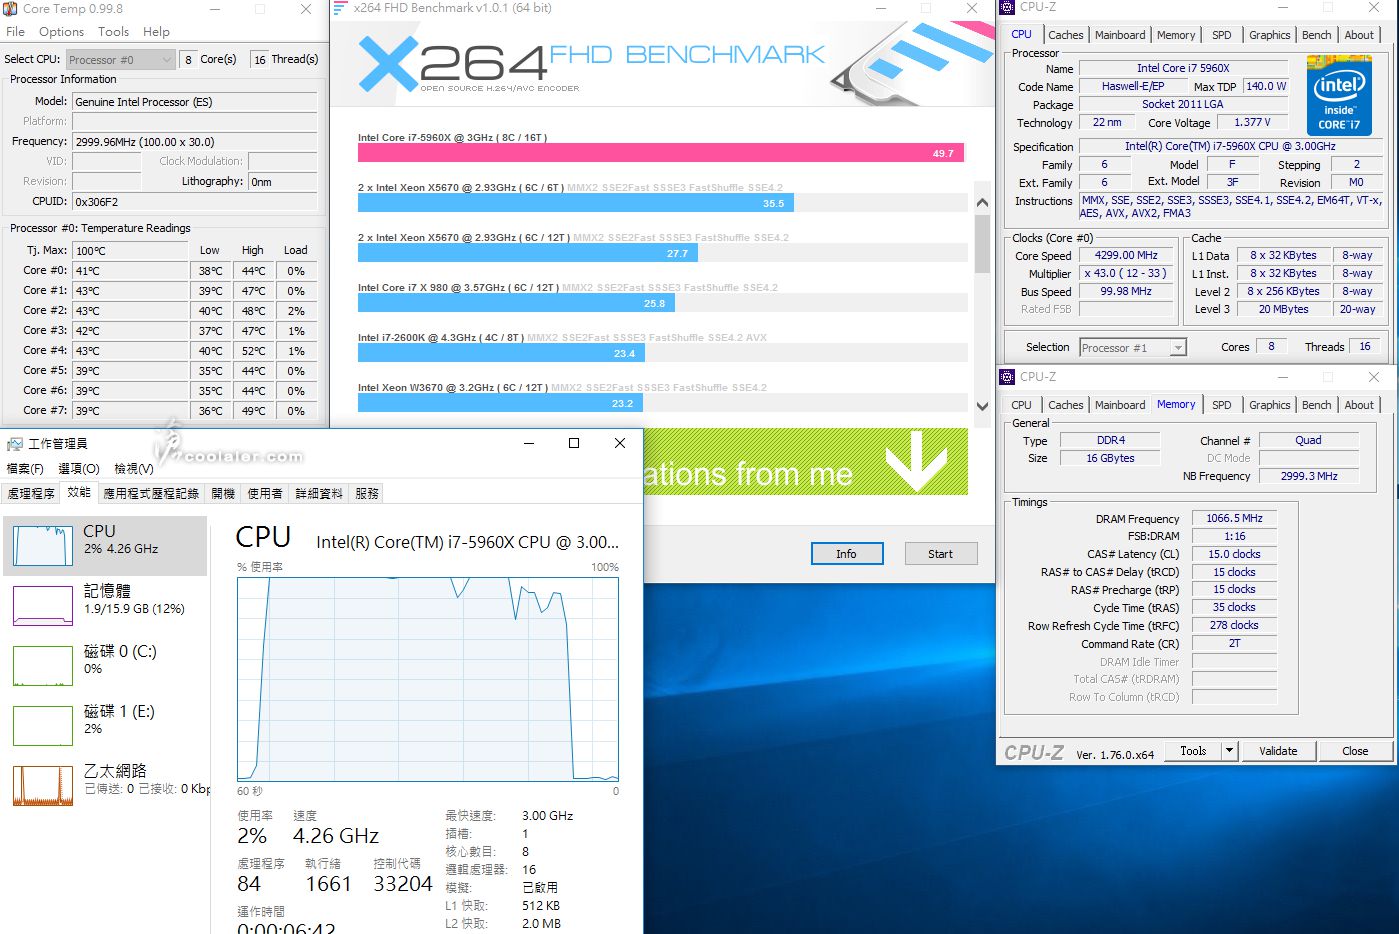Viewport: 1399px width, 934px height.
Task: Click Tools button in CPU-Z
Action: pos(1193,751)
